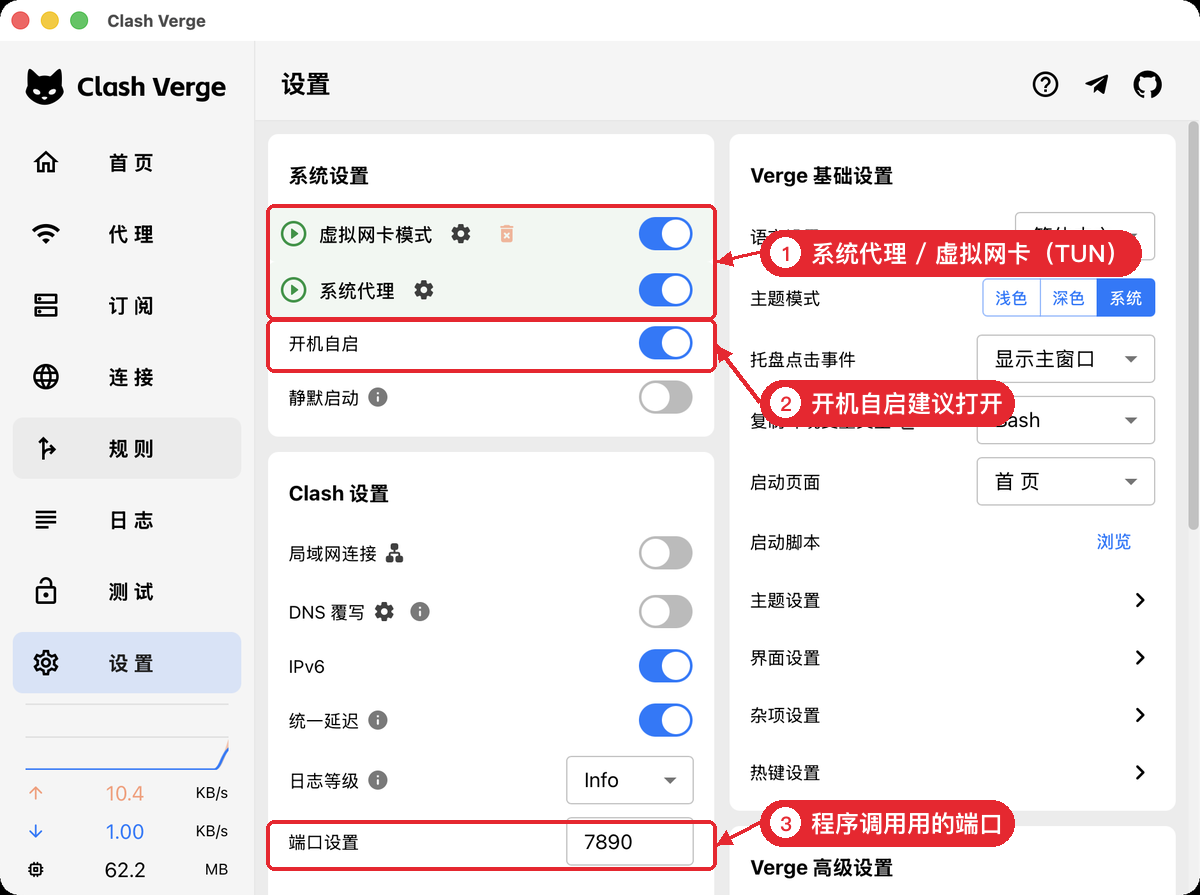Open the gear icon beside DNS 覆写
The image size is (1200, 895).
(x=384, y=611)
